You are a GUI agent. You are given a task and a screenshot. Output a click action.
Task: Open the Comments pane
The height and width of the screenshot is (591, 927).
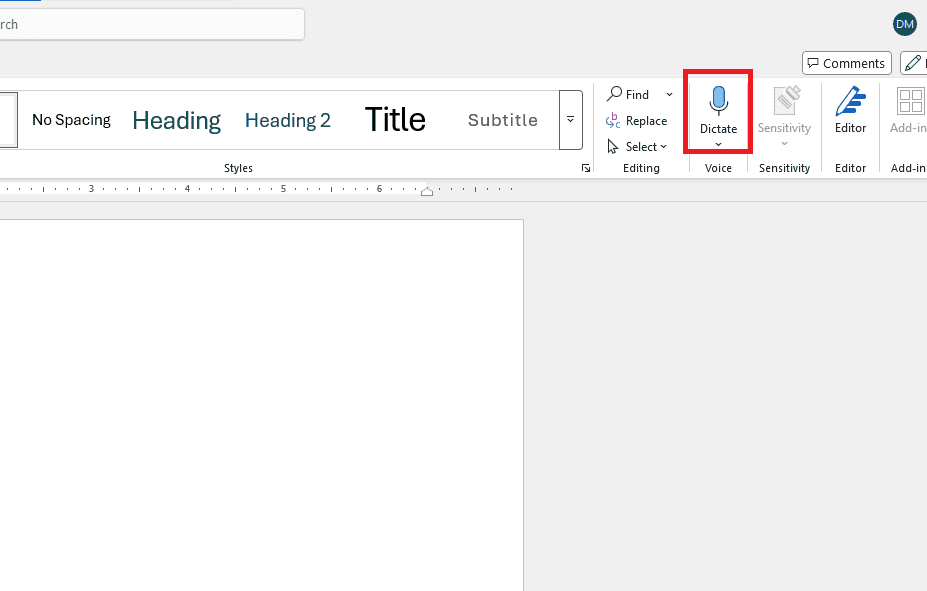point(847,63)
